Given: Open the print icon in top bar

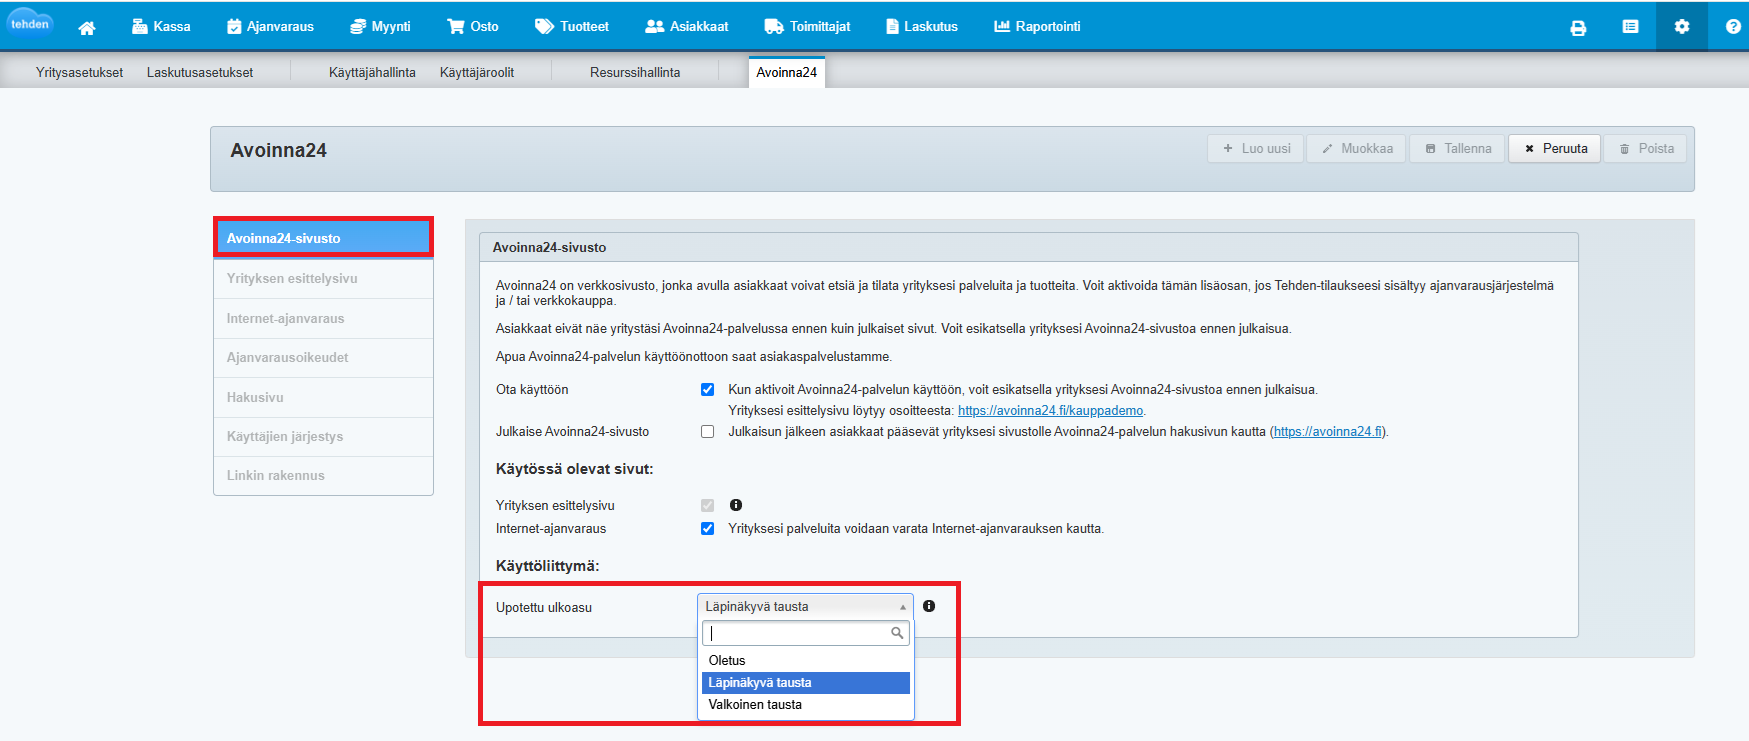Looking at the screenshot, I should point(1578,27).
